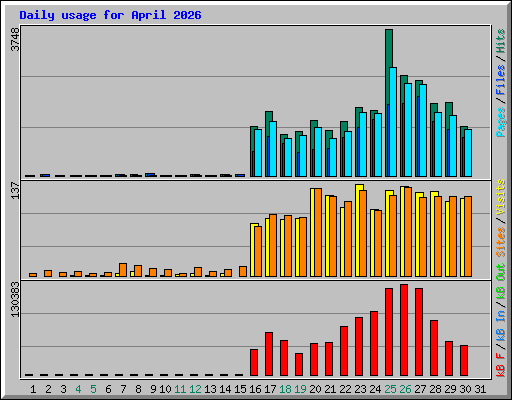The height and width of the screenshot is (400, 512).
Task: Click day label 8 on the axis
Action: pyautogui.click(x=138, y=389)
